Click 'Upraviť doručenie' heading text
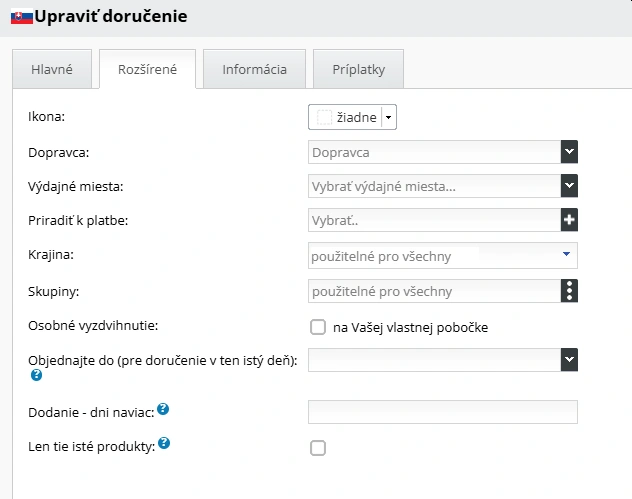Viewport: 632px width, 499px height. click(111, 17)
